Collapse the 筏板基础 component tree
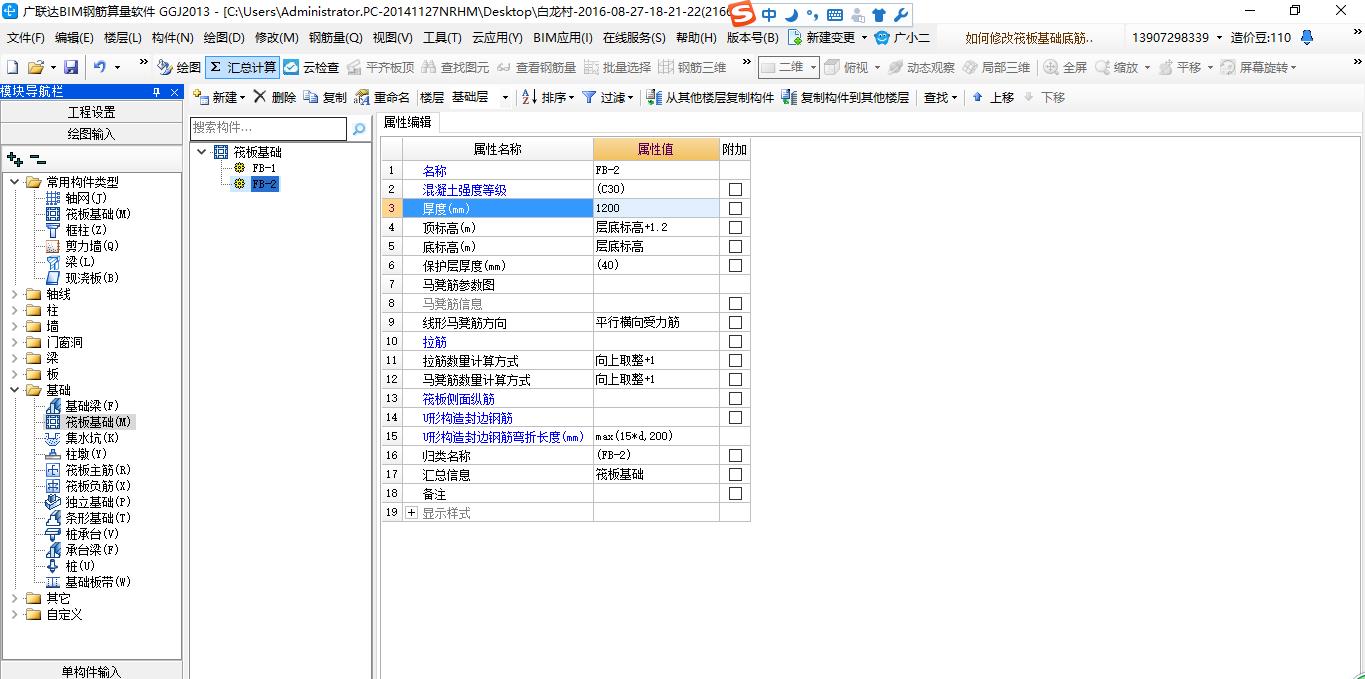 coord(203,152)
